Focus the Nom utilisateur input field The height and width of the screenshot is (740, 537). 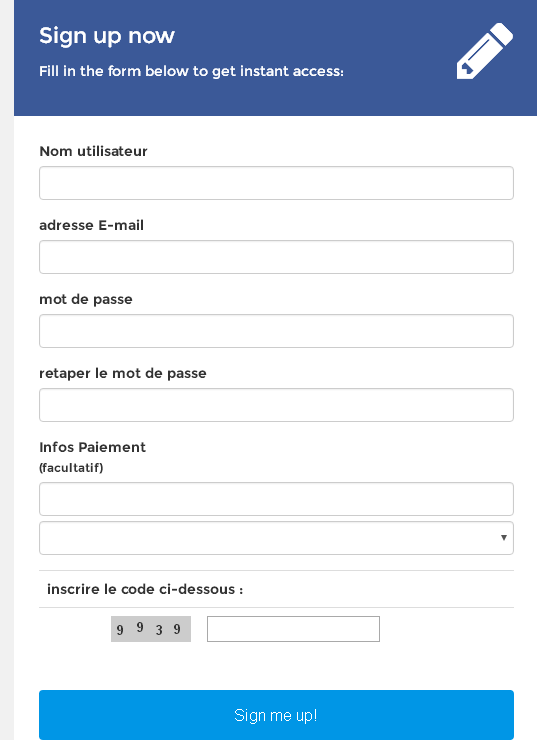point(276,183)
